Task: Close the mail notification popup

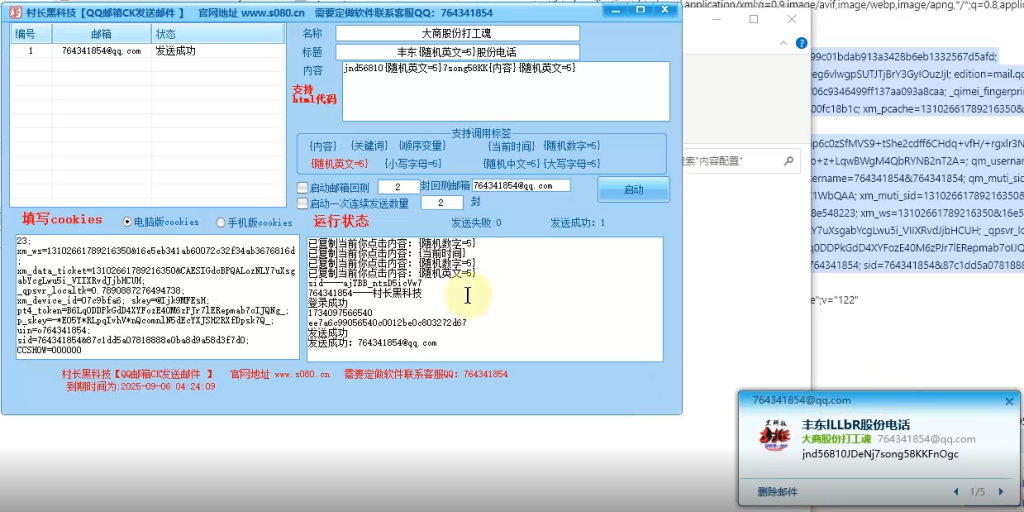Action: tap(1009, 401)
